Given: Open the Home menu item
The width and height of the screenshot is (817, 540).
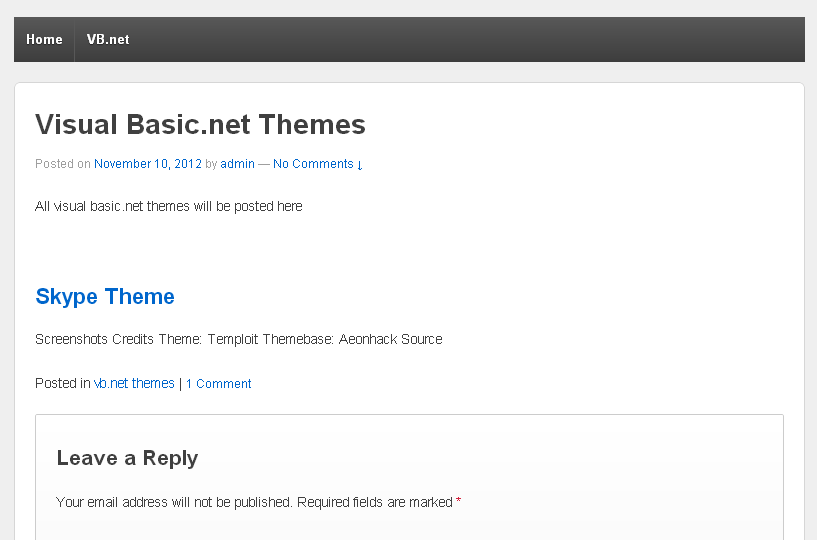Looking at the screenshot, I should point(44,40).
